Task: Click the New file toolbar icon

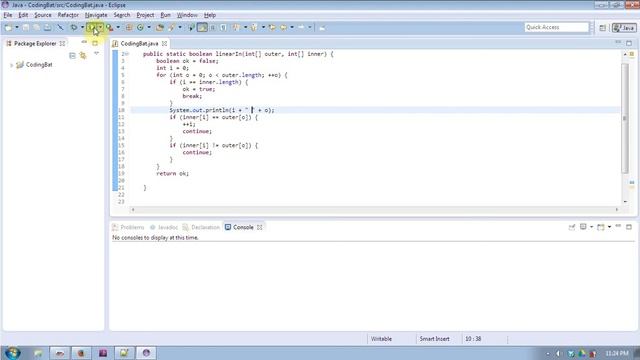Action: [8, 27]
